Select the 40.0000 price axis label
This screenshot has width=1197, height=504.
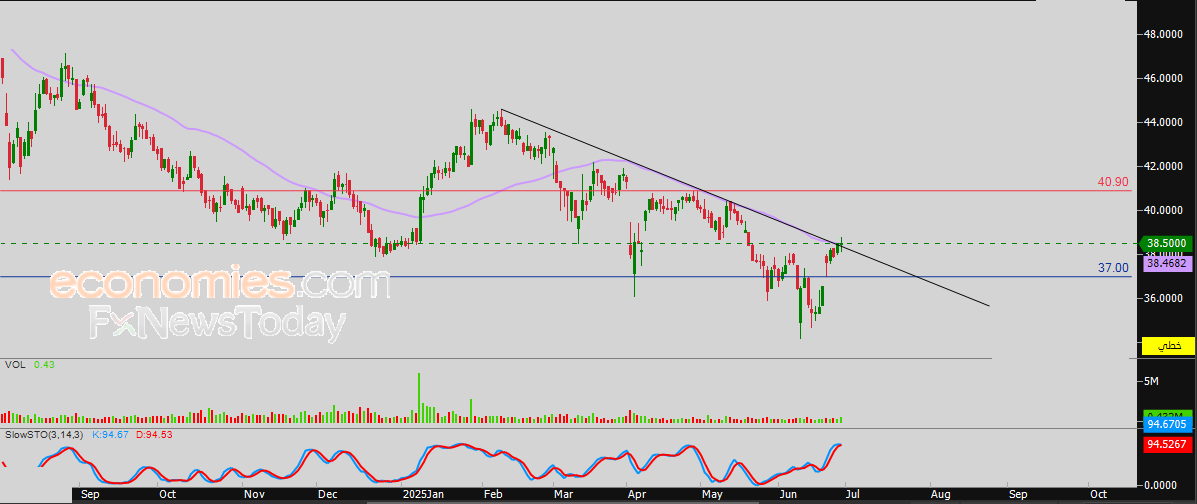pos(1162,210)
